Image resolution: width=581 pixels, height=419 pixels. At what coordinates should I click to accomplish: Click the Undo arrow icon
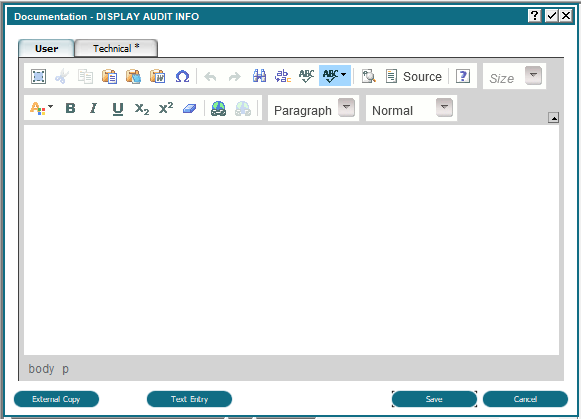tap(210, 77)
